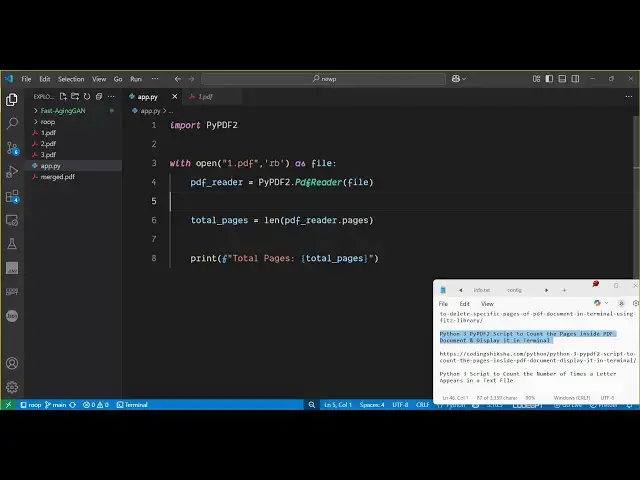640x480 pixels.
Task: Open the File menu in VS Code
Action: 26,79
